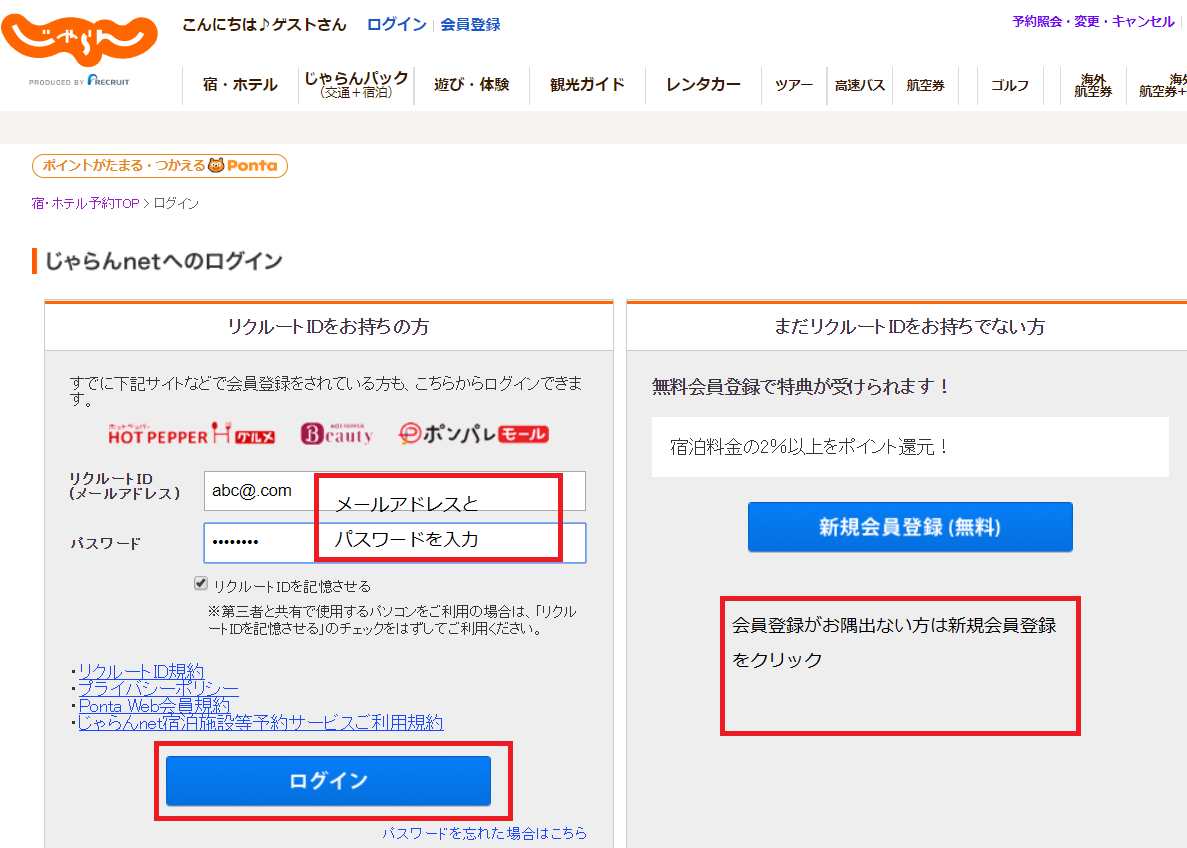Click the パスワード input field

click(394, 542)
